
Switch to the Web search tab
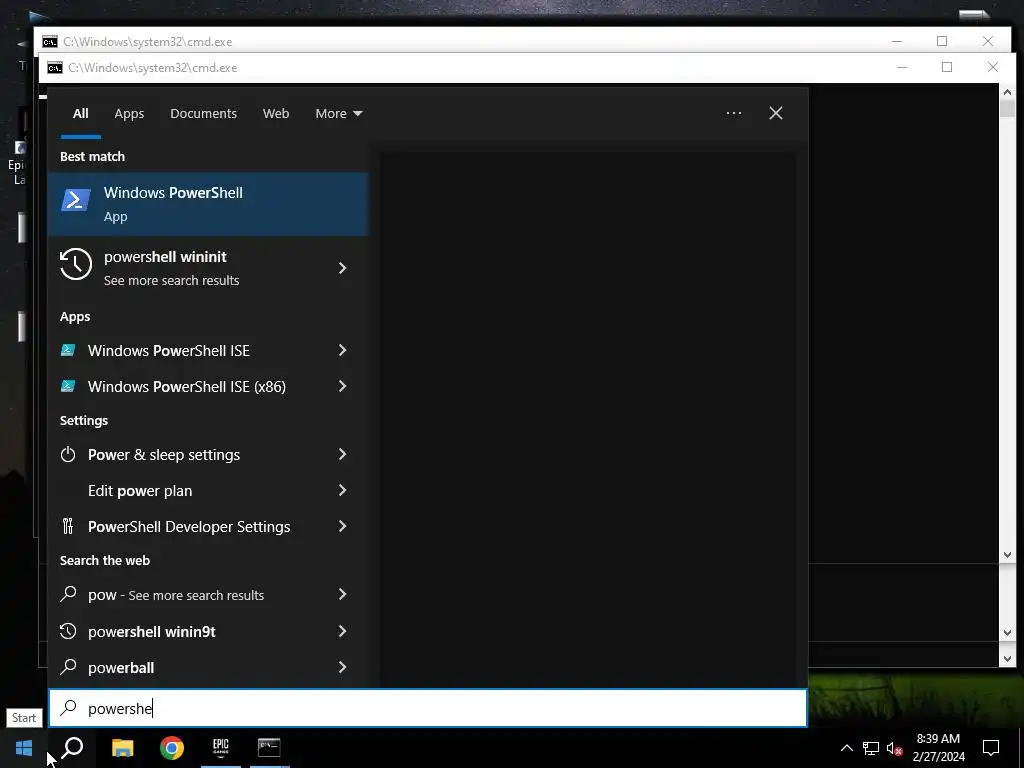(276, 114)
